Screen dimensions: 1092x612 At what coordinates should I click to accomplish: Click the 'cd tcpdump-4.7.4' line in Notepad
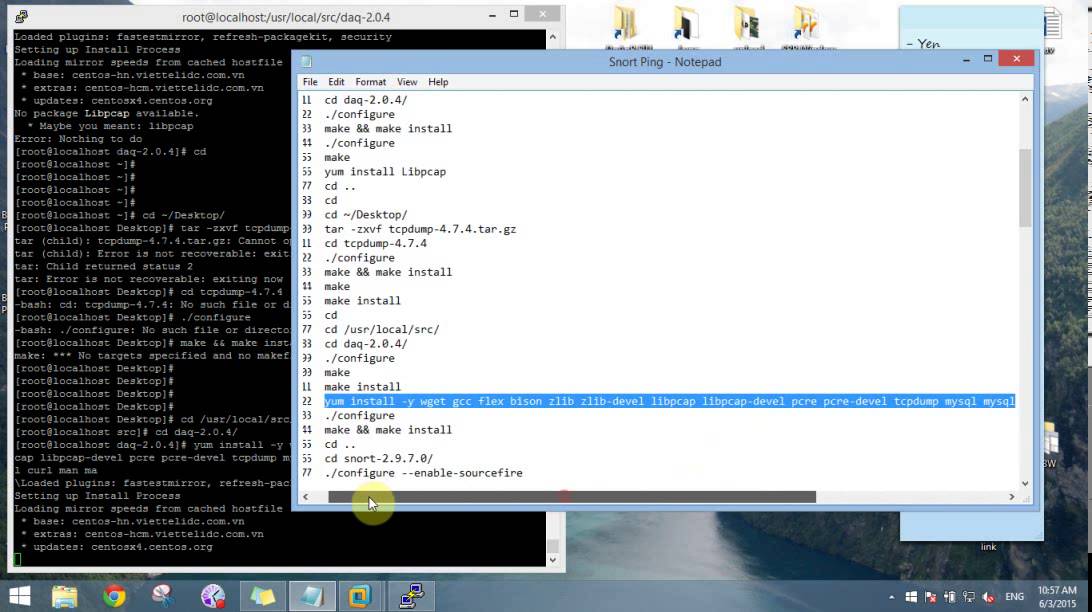(375, 244)
